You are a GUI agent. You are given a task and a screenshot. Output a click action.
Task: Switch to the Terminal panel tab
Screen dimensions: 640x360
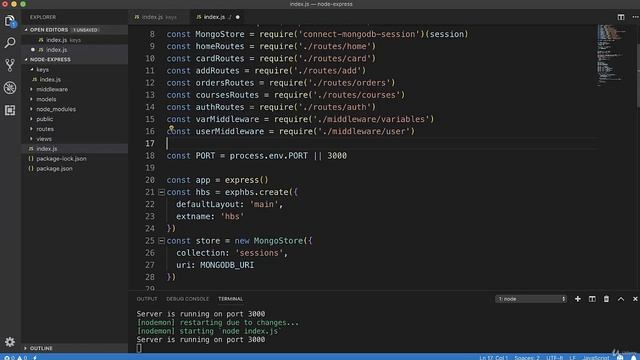click(230, 299)
